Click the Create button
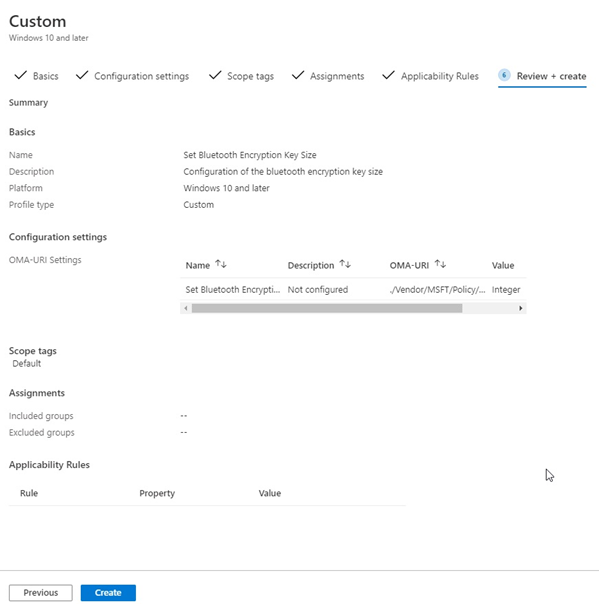This screenshot has width=599, height=604. pos(108,592)
